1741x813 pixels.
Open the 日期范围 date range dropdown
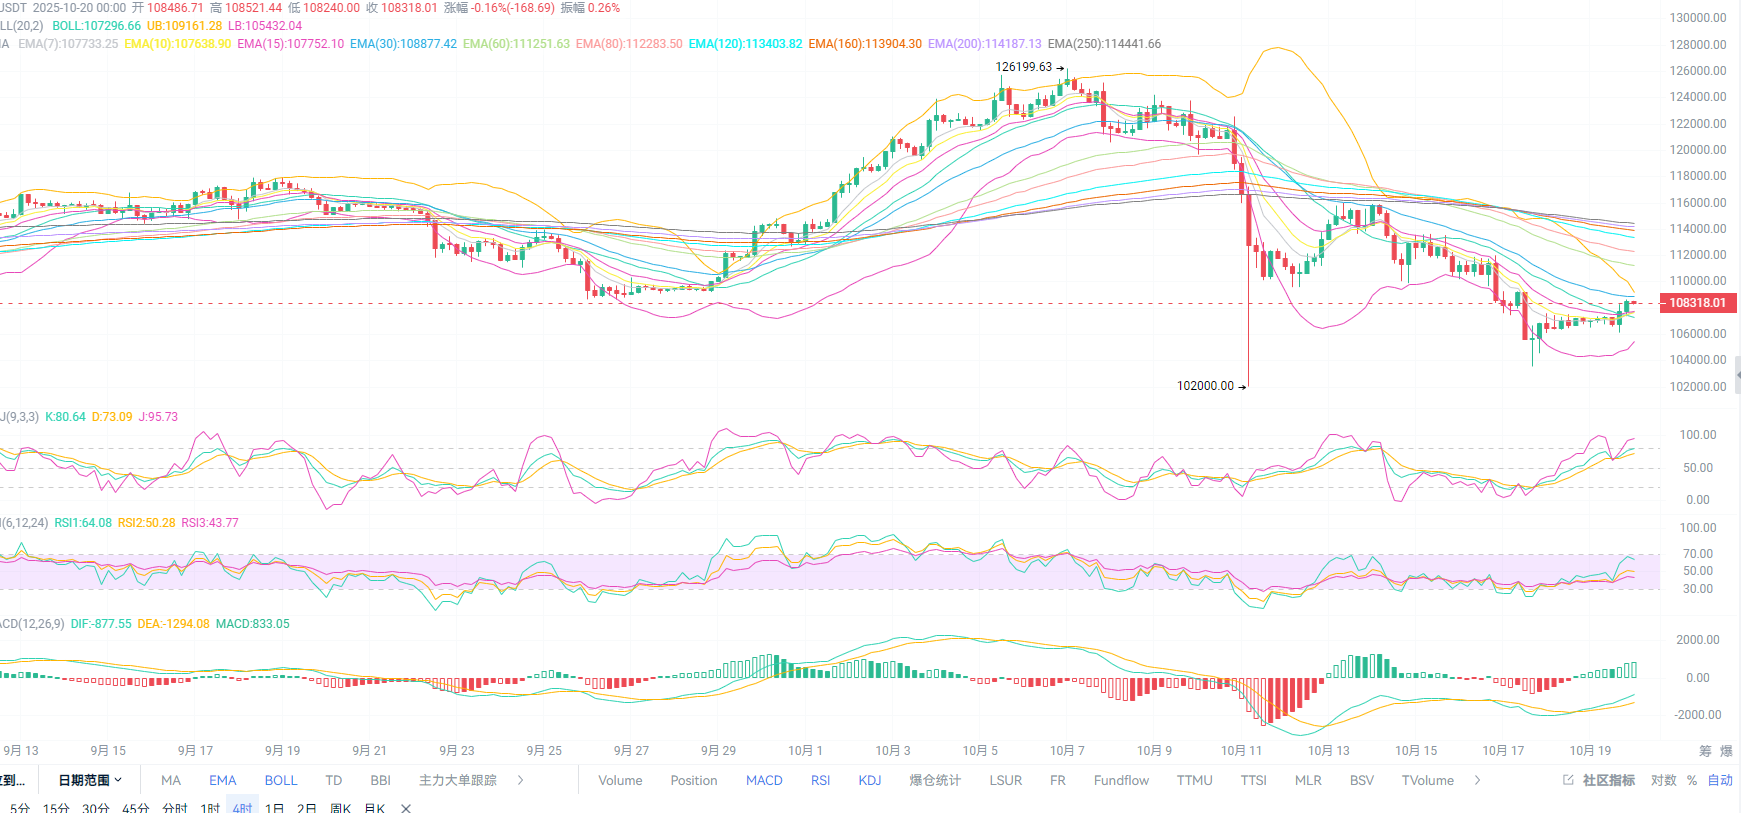(90, 780)
